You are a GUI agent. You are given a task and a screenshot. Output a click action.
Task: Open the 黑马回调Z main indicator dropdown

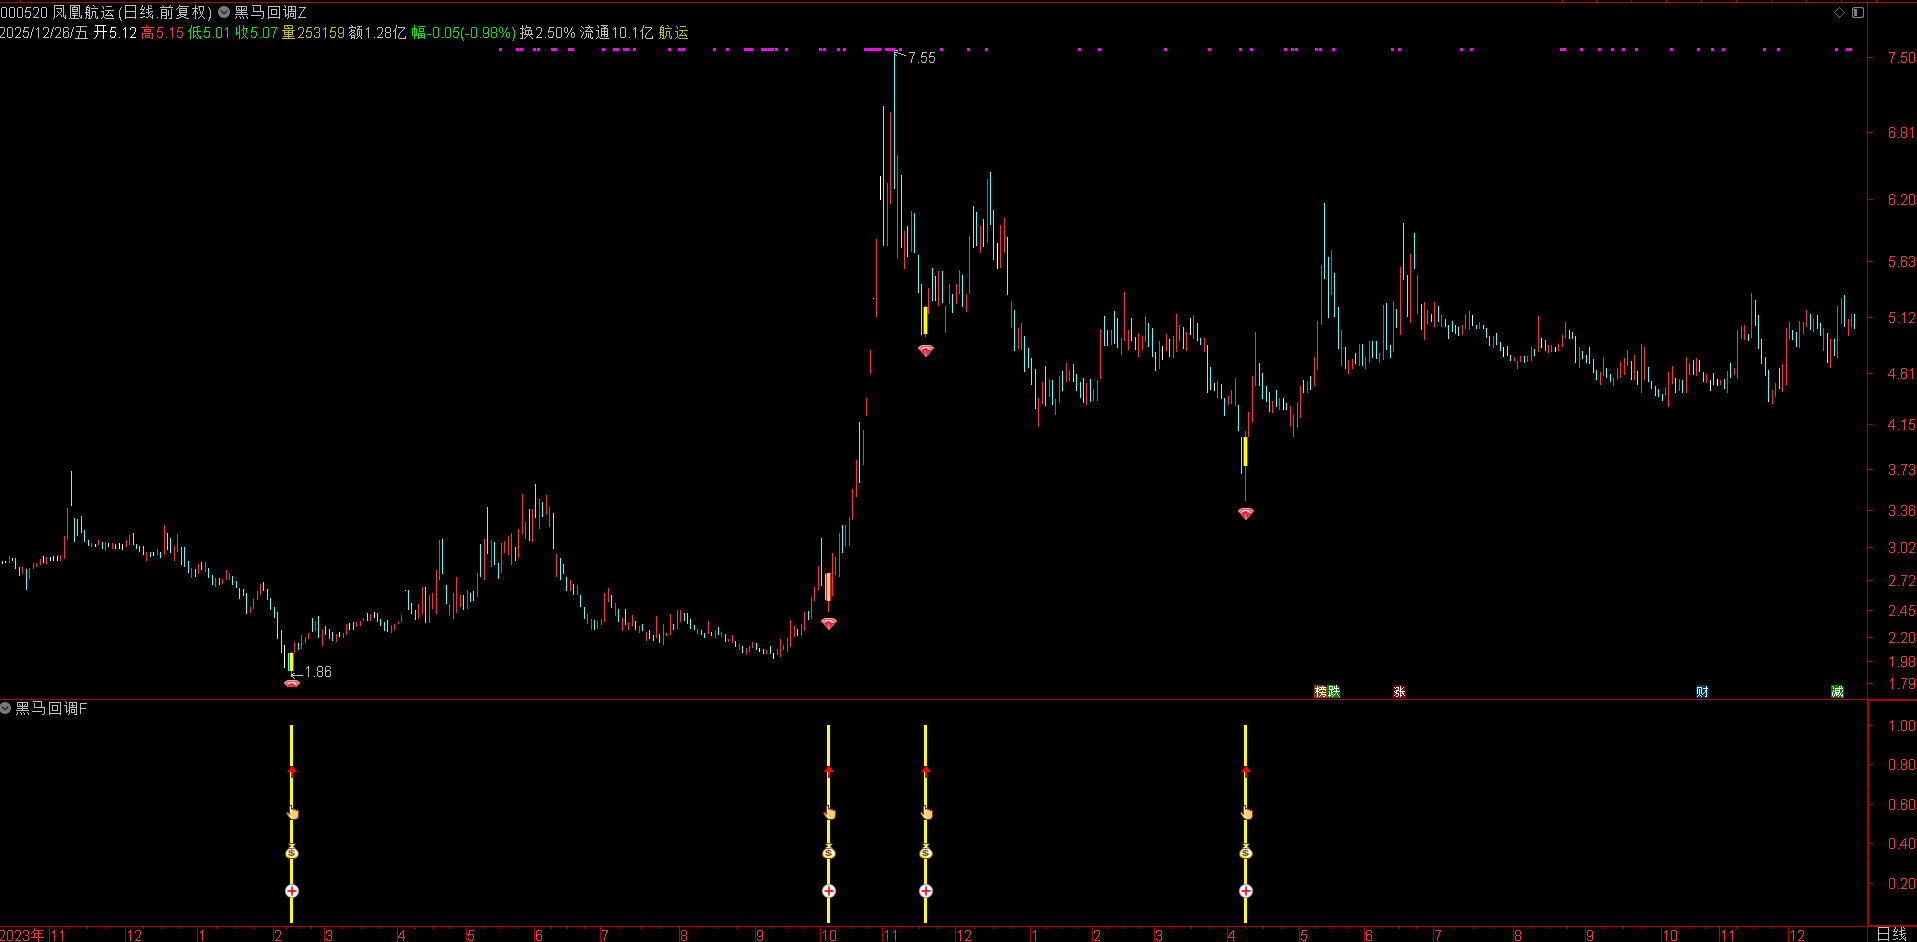pyautogui.click(x=224, y=12)
